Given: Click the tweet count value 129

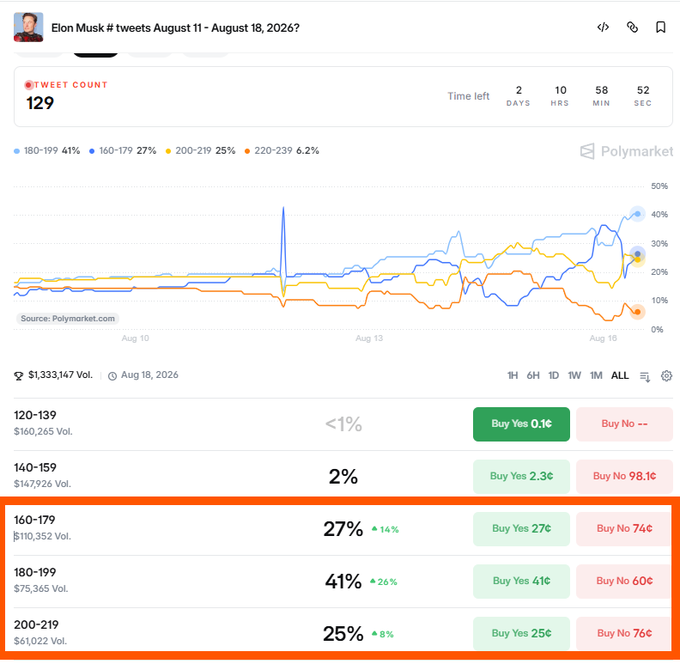Looking at the screenshot, I should 40,103.
